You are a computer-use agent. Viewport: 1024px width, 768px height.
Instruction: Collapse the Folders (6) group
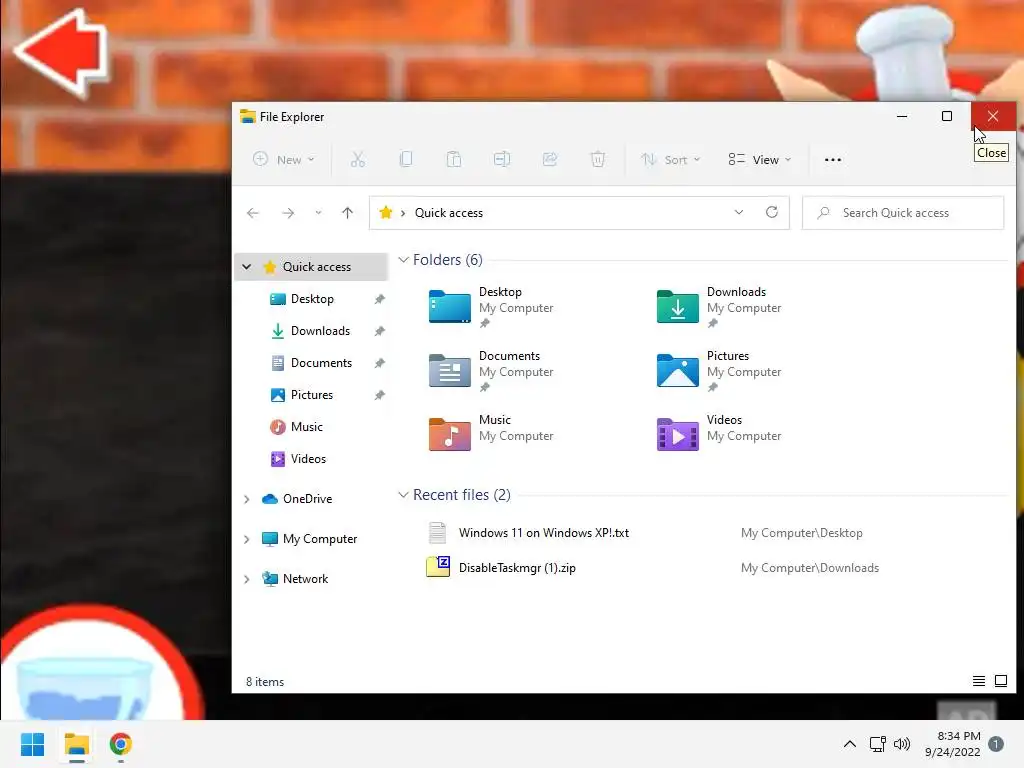(x=404, y=260)
